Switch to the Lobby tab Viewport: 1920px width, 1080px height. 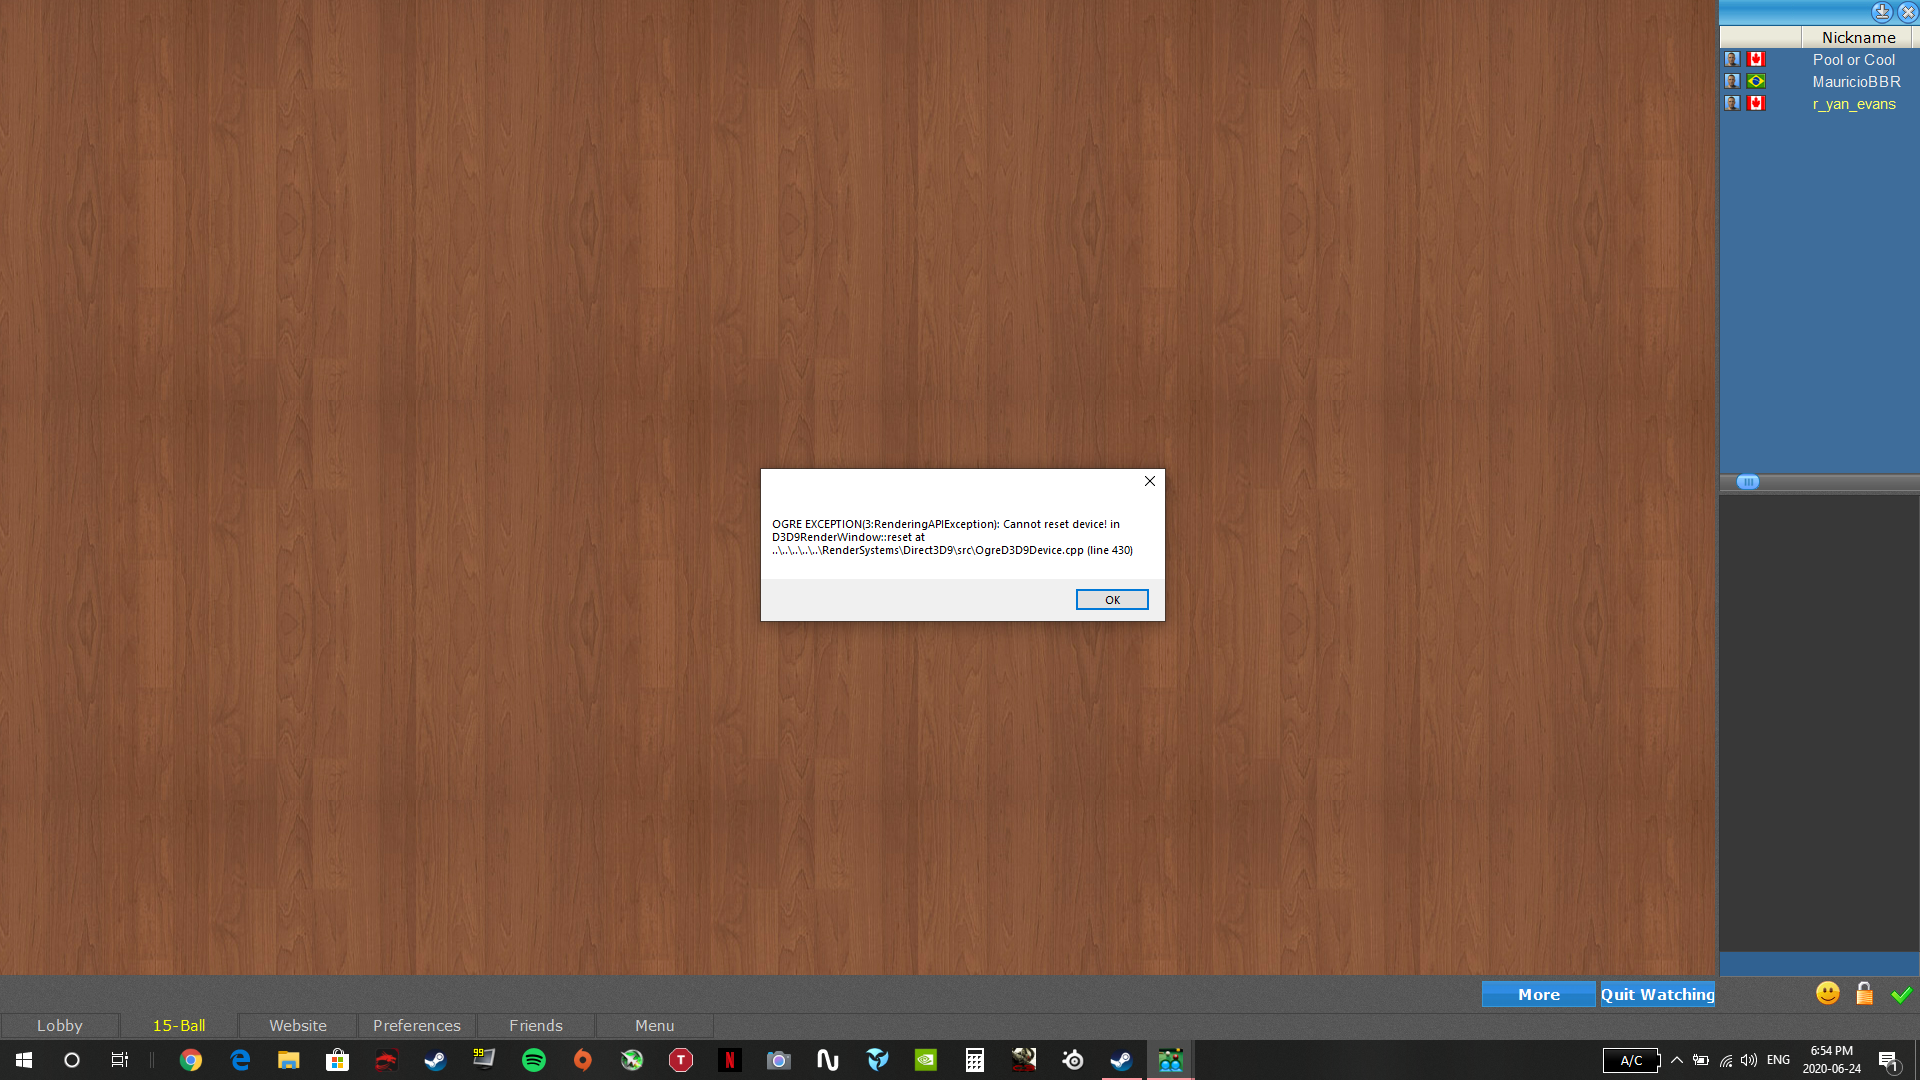pyautogui.click(x=60, y=1025)
